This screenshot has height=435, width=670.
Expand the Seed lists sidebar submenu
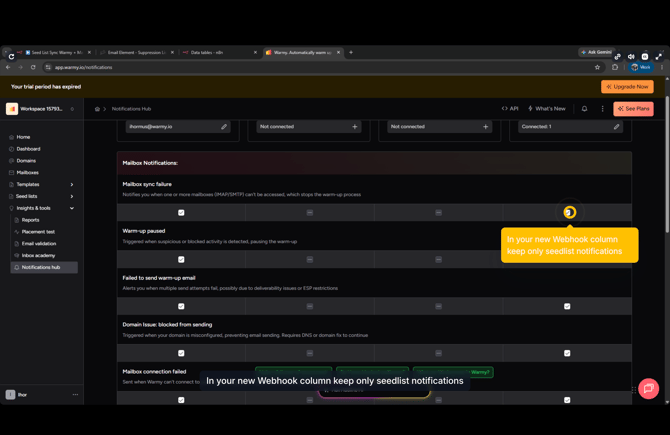coord(72,197)
